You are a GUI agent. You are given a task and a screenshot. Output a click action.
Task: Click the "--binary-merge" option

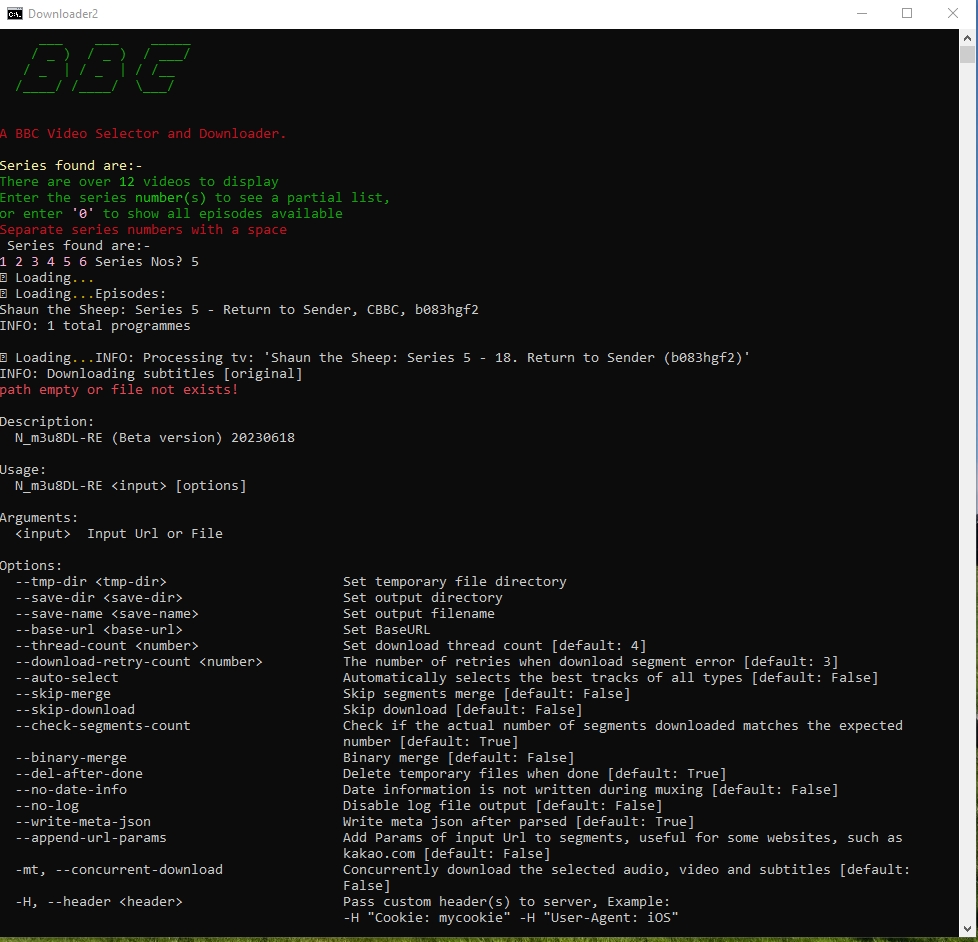pos(71,757)
